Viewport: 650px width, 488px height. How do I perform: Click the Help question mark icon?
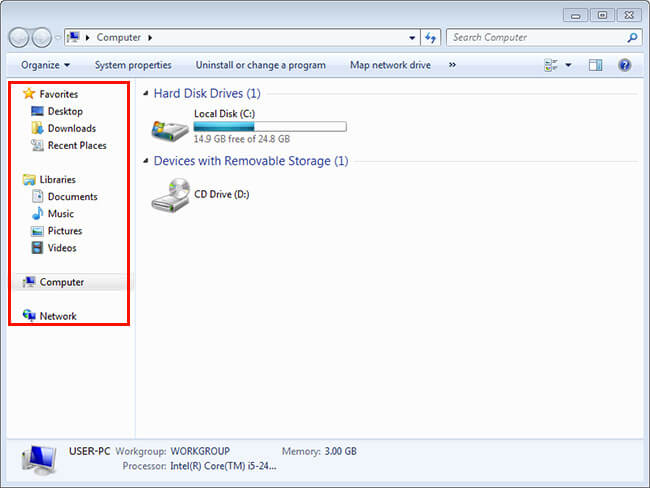(x=624, y=65)
